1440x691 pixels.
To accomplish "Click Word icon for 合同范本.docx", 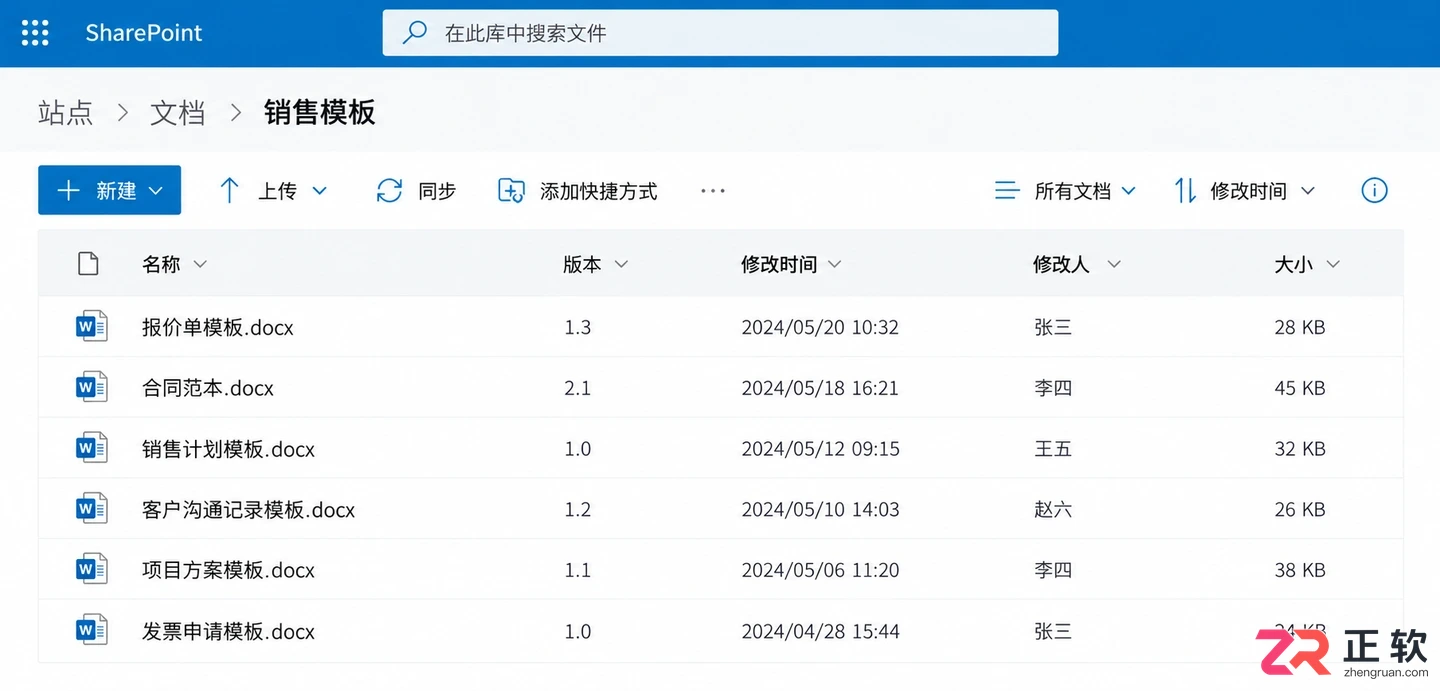I will click(x=92, y=387).
